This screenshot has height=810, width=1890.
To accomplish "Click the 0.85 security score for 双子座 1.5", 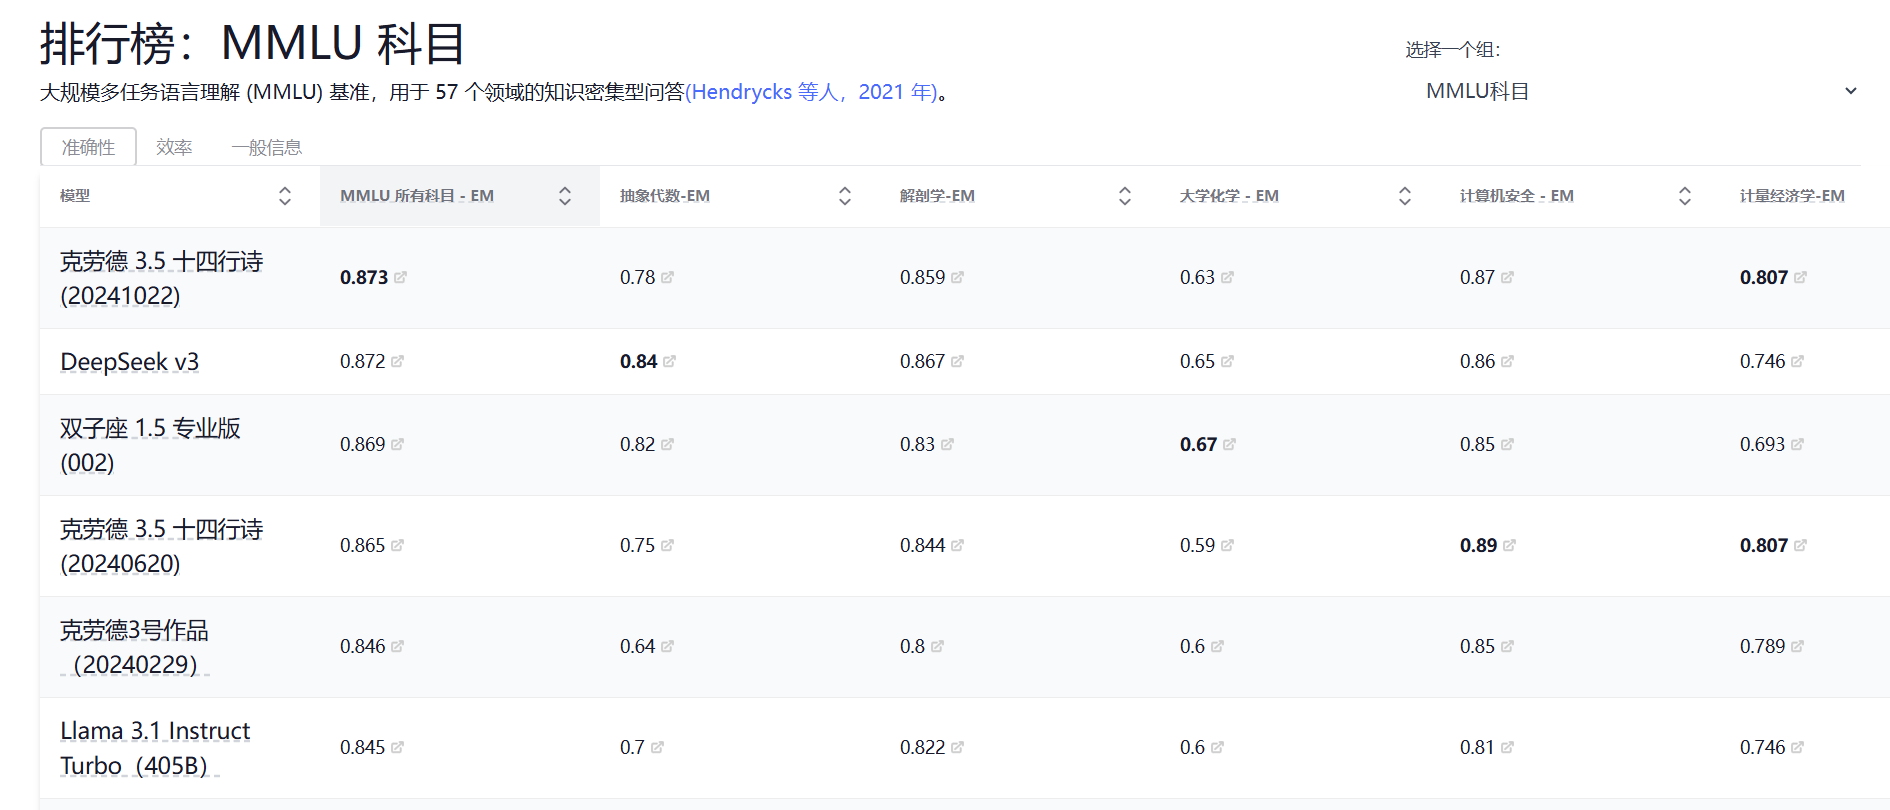I will pyautogui.click(x=1477, y=444).
